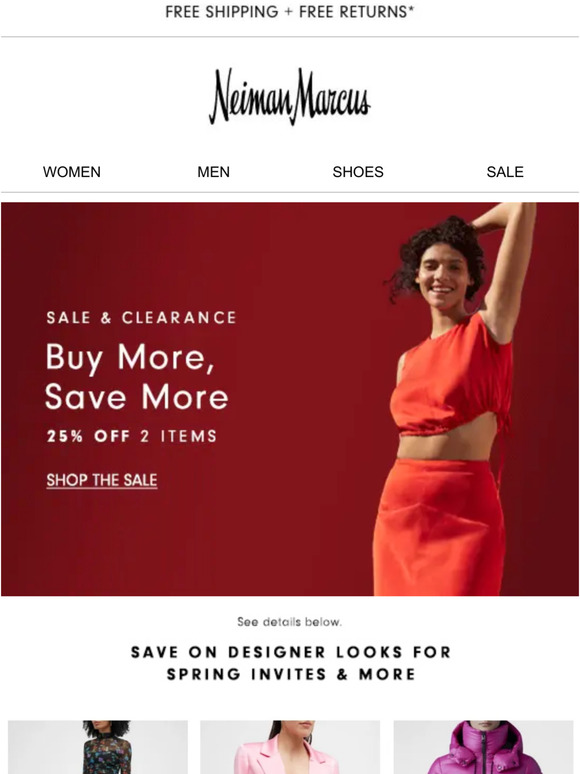Image resolution: width=580 pixels, height=774 pixels.
Task: Click the model's orange skirt
Action: [x=439, y=527]
